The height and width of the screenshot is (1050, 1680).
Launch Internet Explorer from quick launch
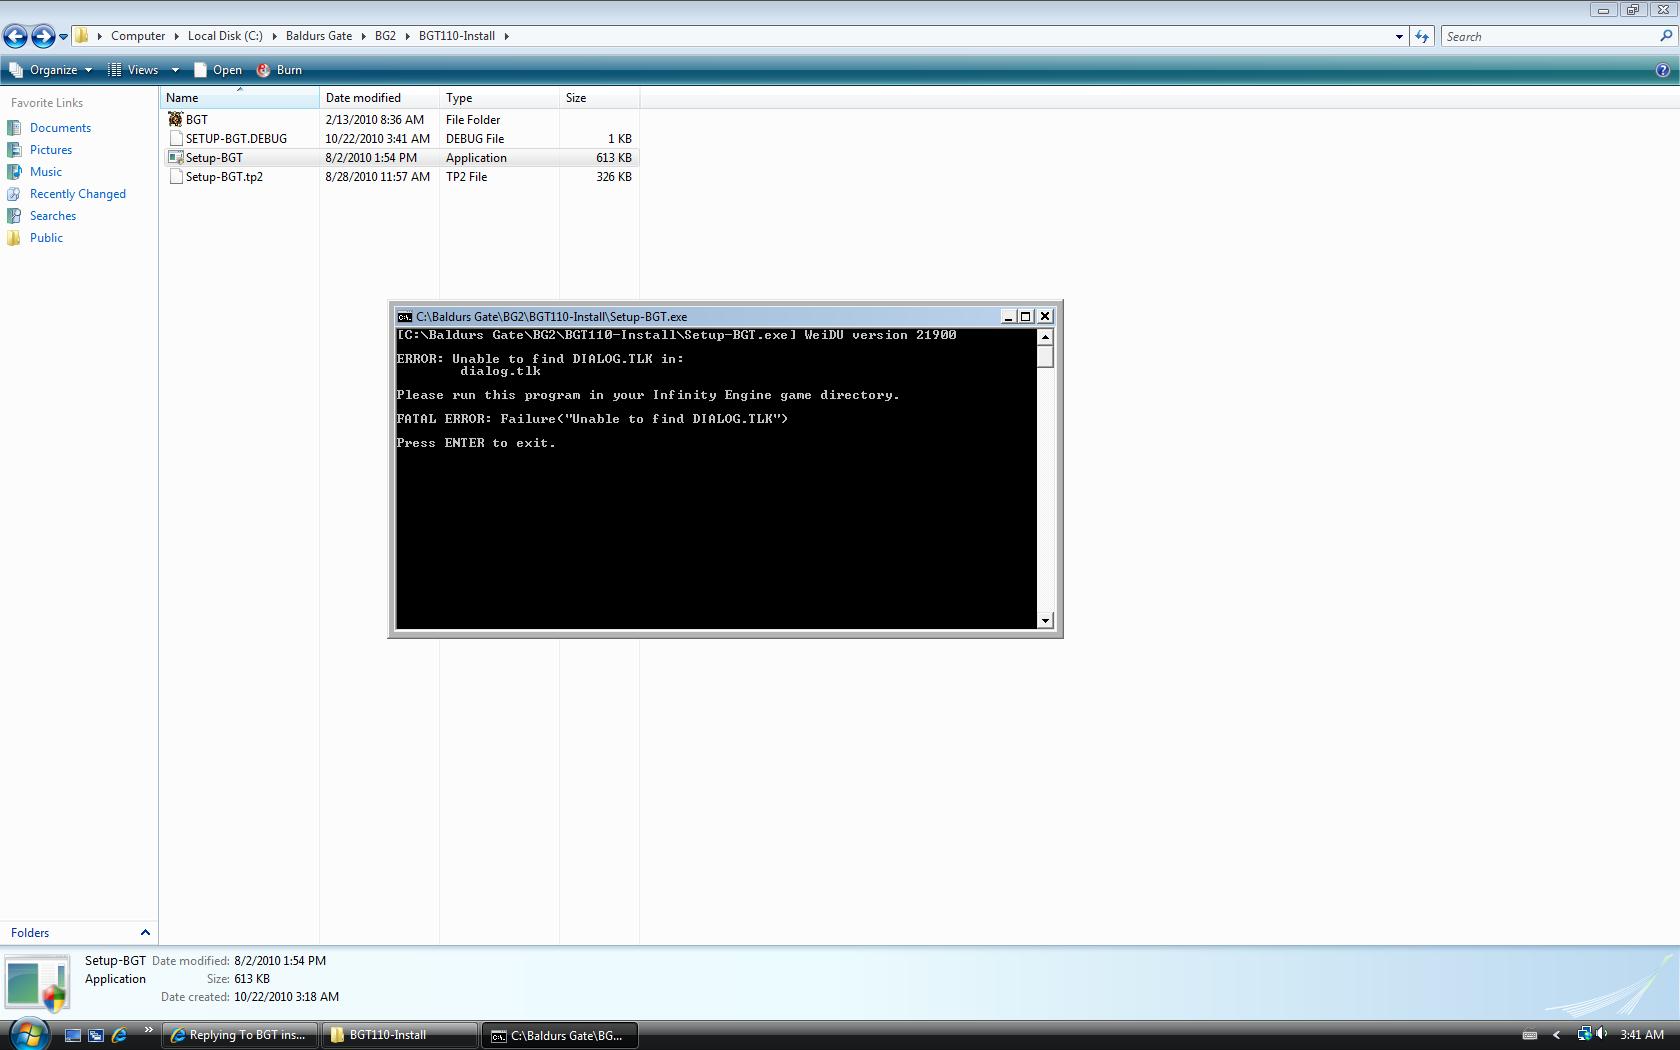point(119,1035)
